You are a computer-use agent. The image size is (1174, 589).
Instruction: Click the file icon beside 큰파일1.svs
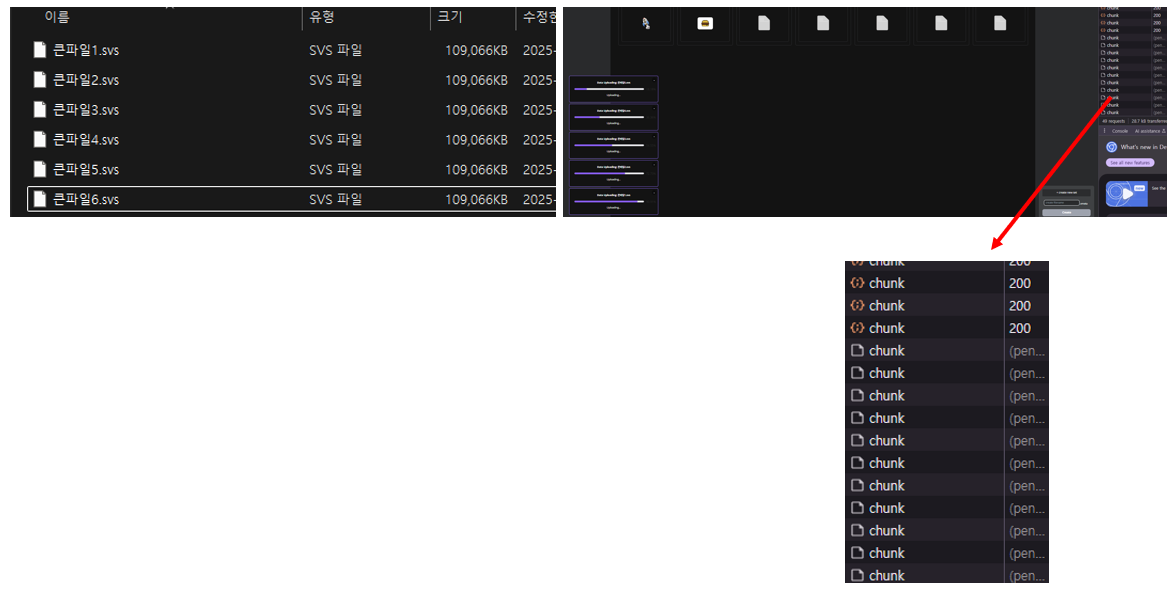click(40, 49)
